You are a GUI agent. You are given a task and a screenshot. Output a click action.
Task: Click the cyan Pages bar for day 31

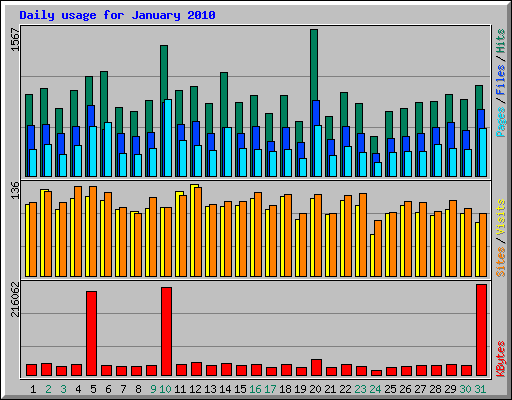click(x=483, y=152)
